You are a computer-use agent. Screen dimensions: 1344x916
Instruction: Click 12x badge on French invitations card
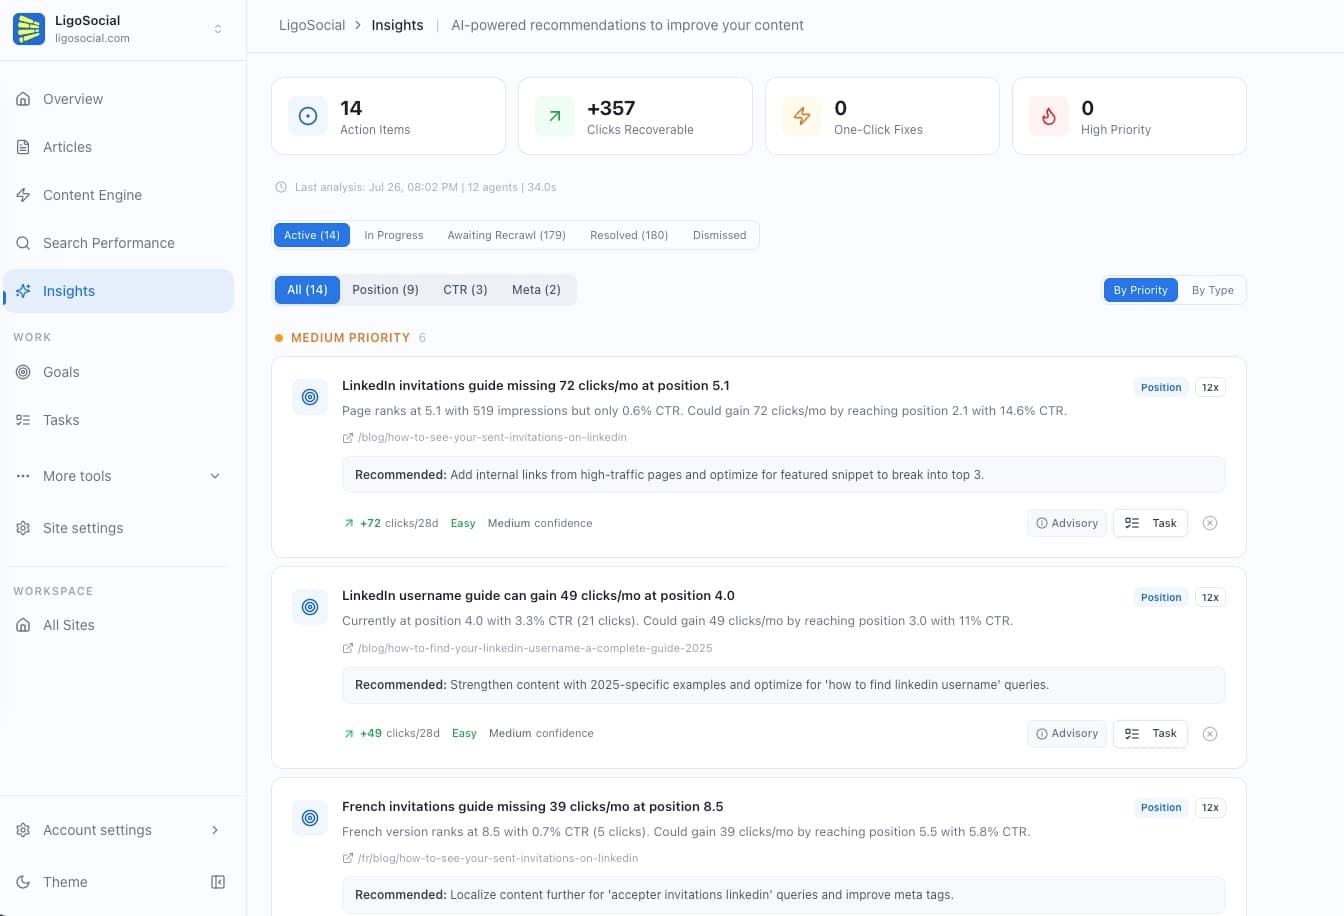pos(1210,807)
